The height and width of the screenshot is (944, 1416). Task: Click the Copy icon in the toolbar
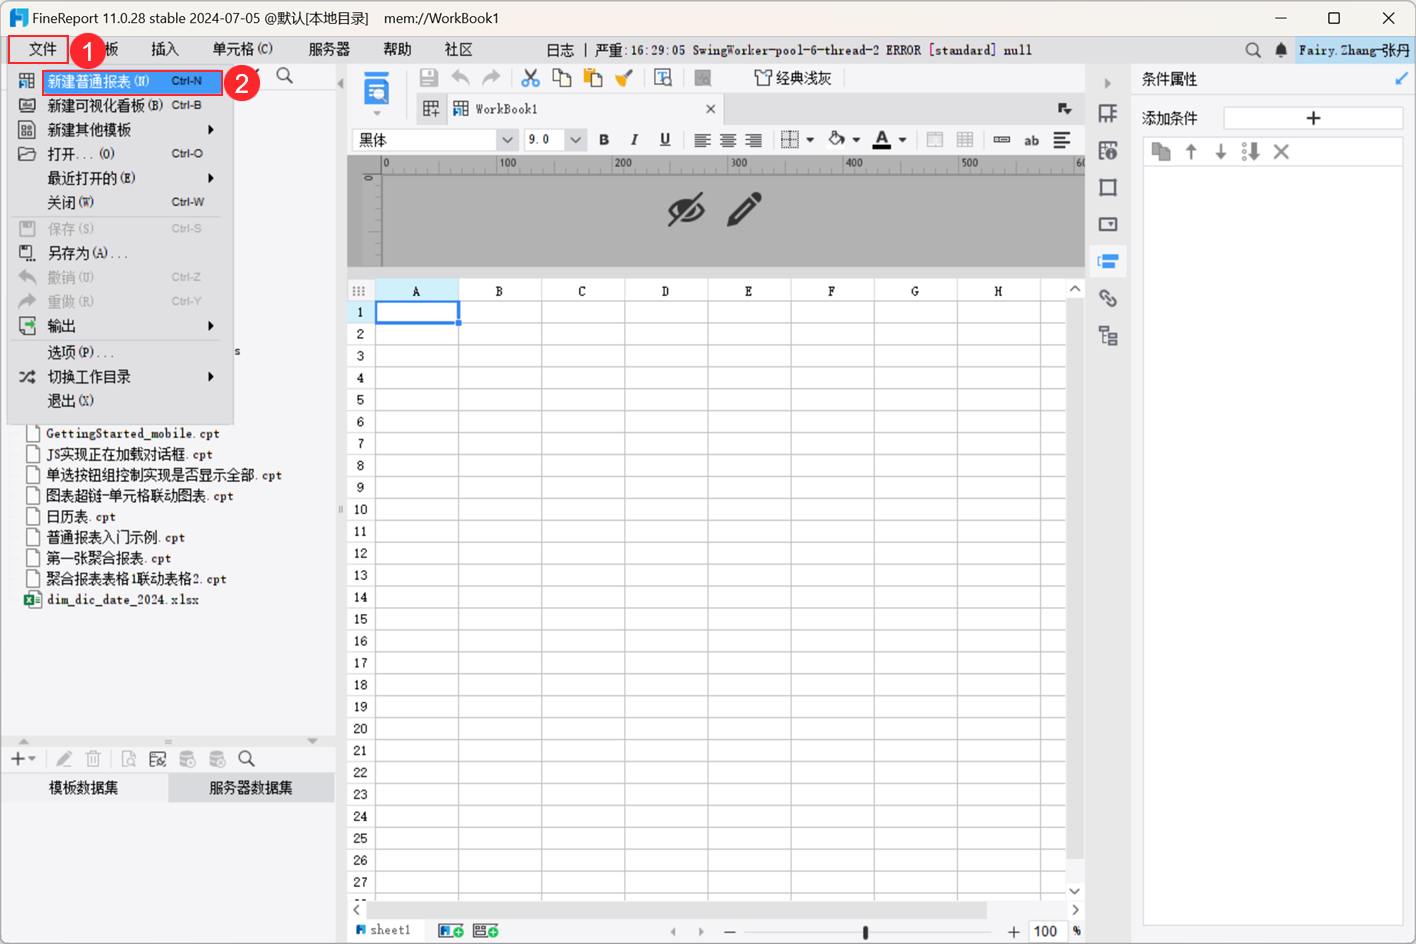(562, 78)
